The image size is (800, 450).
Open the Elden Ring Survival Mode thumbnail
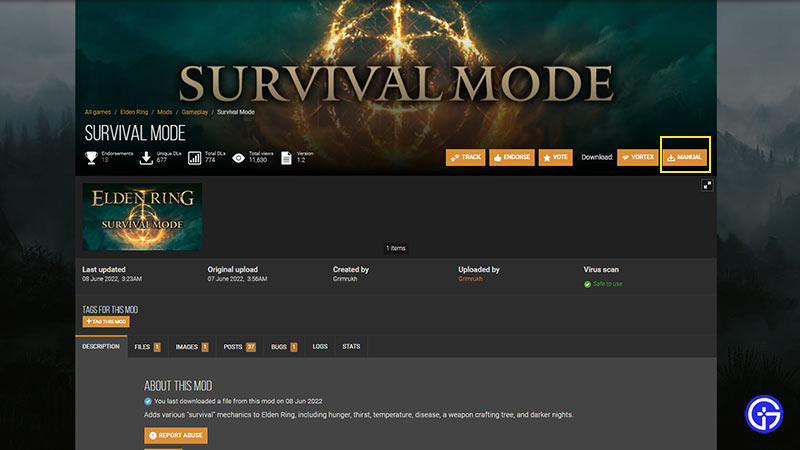(x=142, y=217)
